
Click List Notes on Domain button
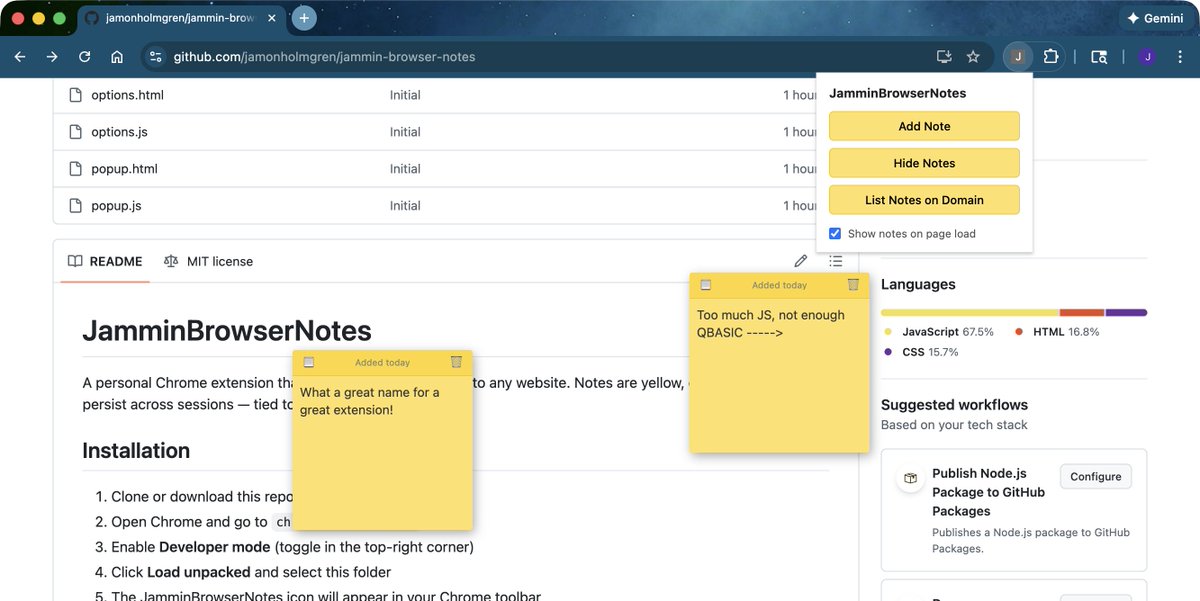[924, 200]
